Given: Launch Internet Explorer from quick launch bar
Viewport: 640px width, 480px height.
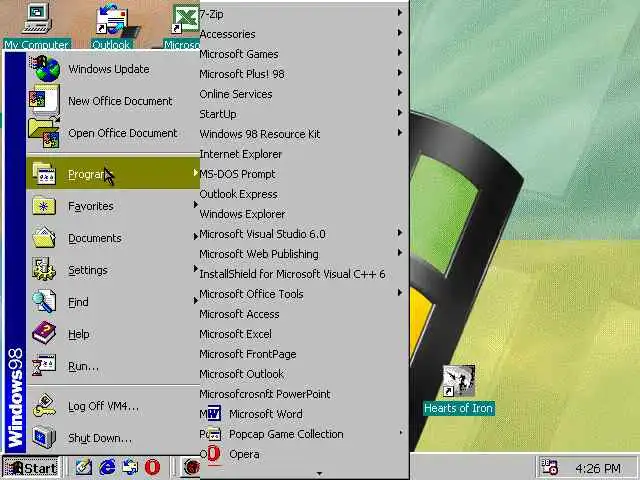Looking at the screenshot, I should pos(107,467).
